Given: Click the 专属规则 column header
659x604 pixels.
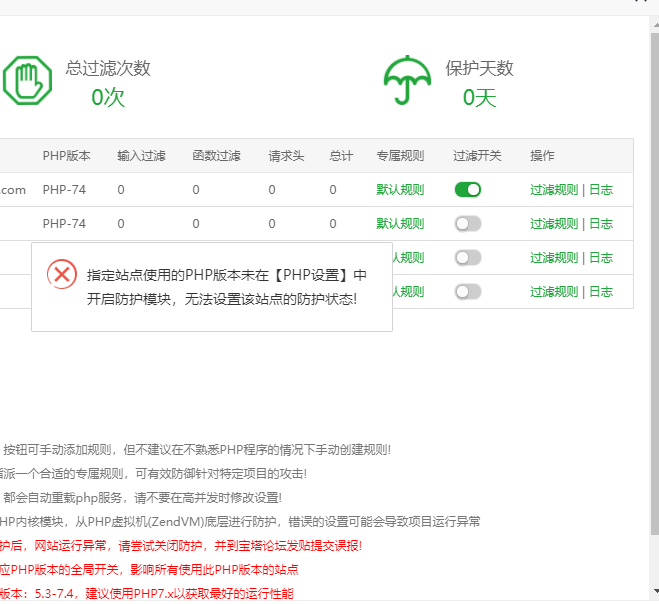Looking at the screenshot, I should pos(400,156).
